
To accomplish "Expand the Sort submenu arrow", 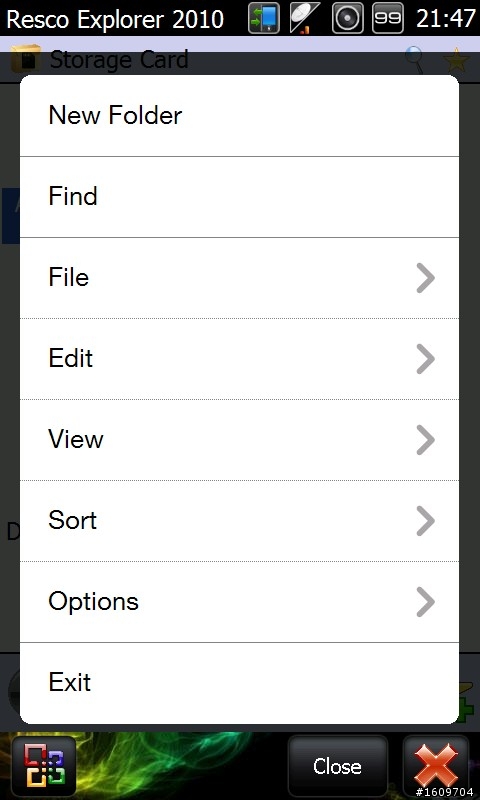I will tap(425, 521).
